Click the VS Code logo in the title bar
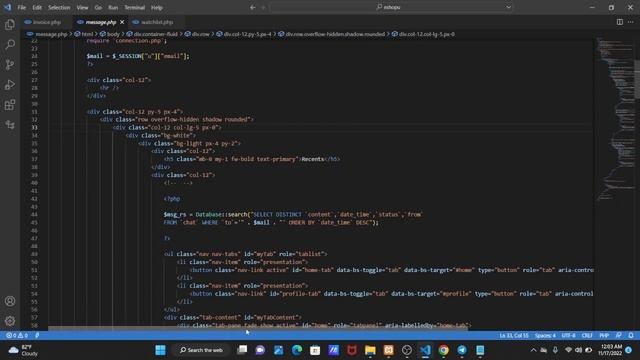Viewport: 640px width, 360px height. pyautogui.click(x=8, y=7)
